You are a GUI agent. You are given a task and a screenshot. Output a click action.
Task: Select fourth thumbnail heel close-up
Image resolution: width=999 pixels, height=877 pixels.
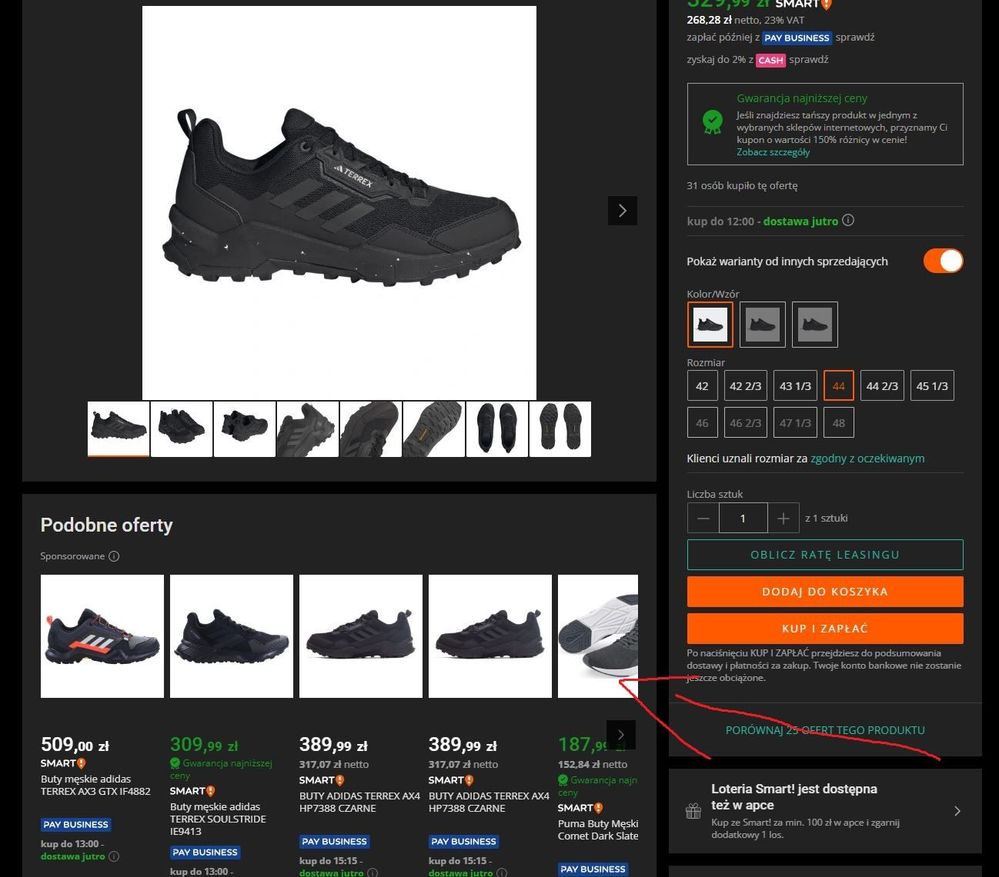pos(308,429)
